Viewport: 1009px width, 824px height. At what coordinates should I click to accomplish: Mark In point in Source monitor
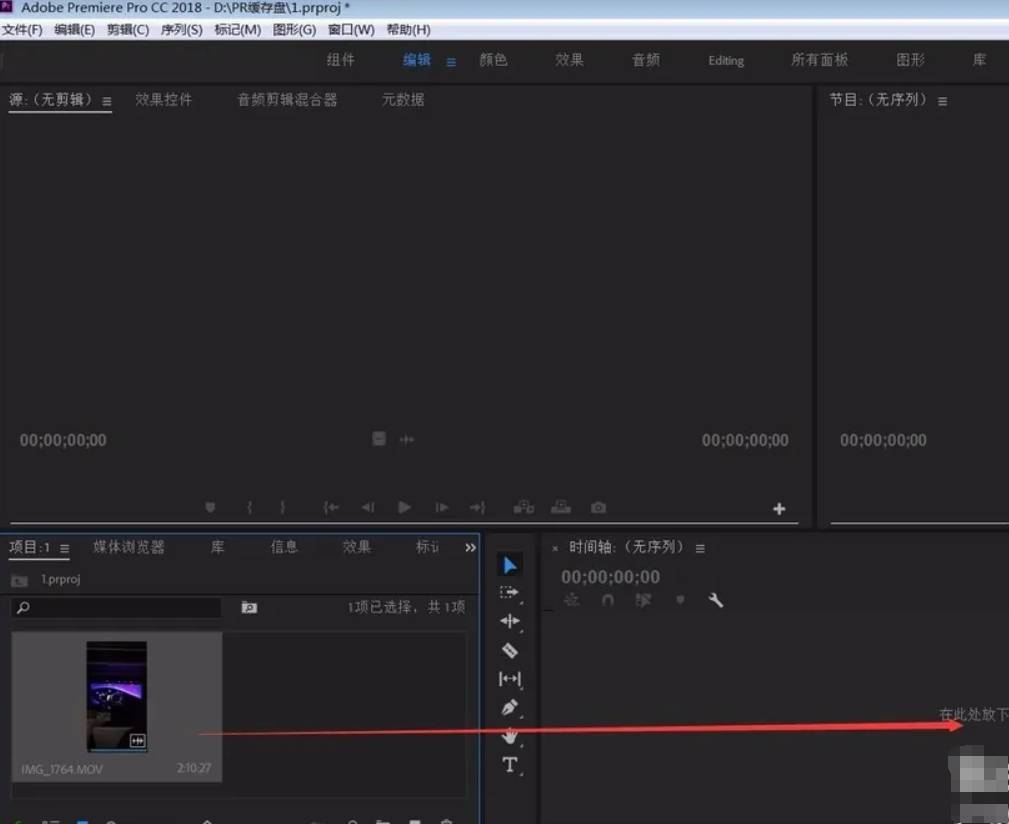(250, 508)
